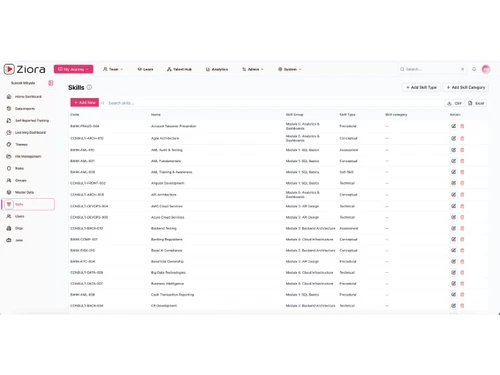Edit the API Architecture skill
The height and width of the screenshot is (375, 500).
pos(453,194)
